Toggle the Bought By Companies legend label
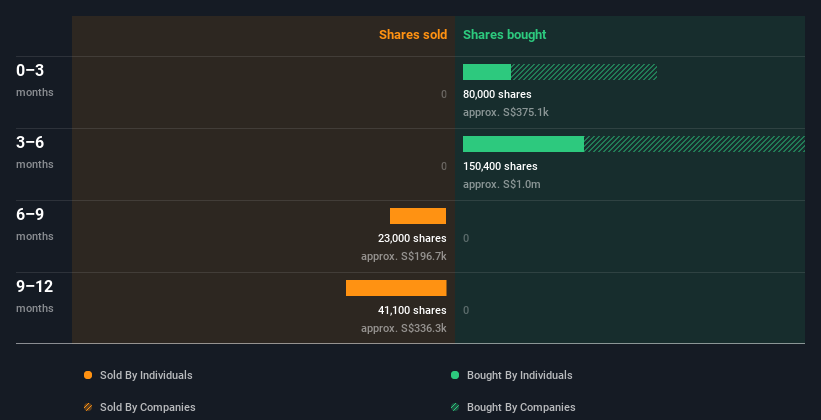 click(521, 407)
